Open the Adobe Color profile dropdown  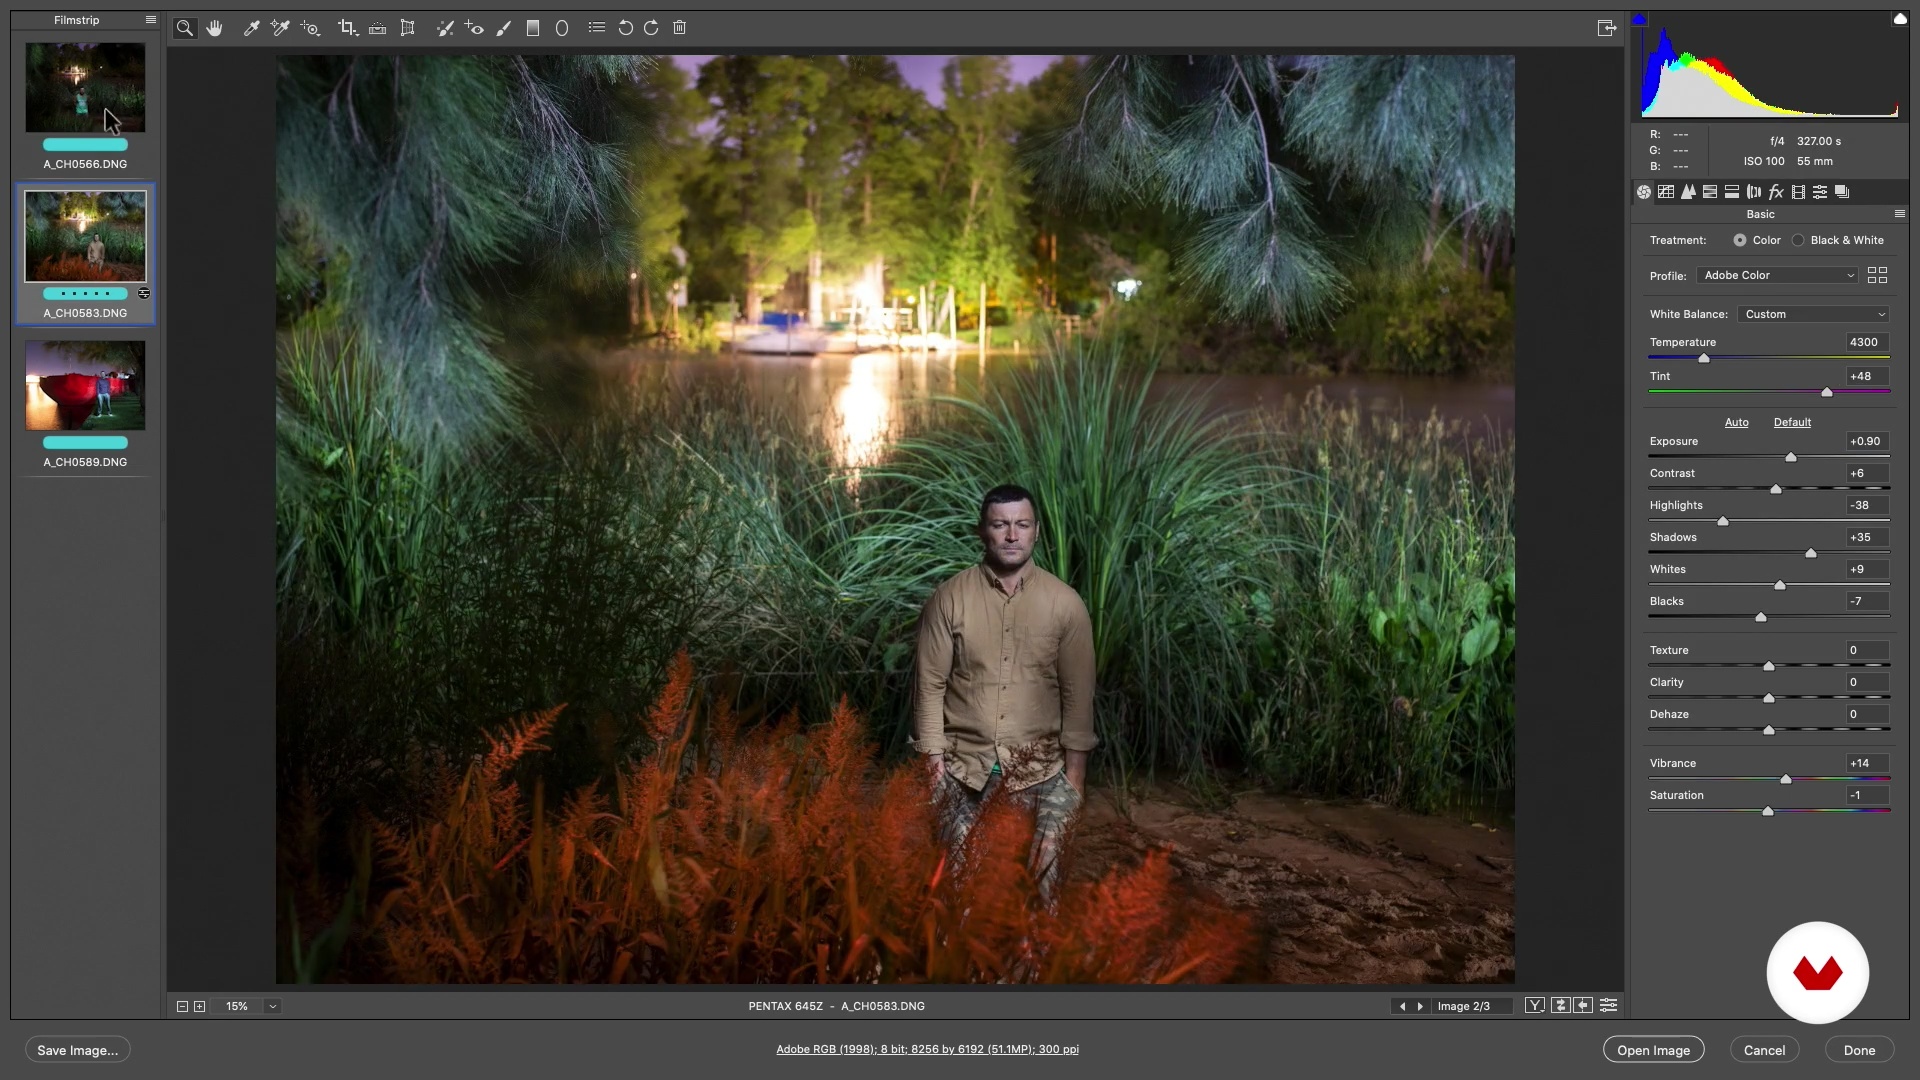point(1777,275)
